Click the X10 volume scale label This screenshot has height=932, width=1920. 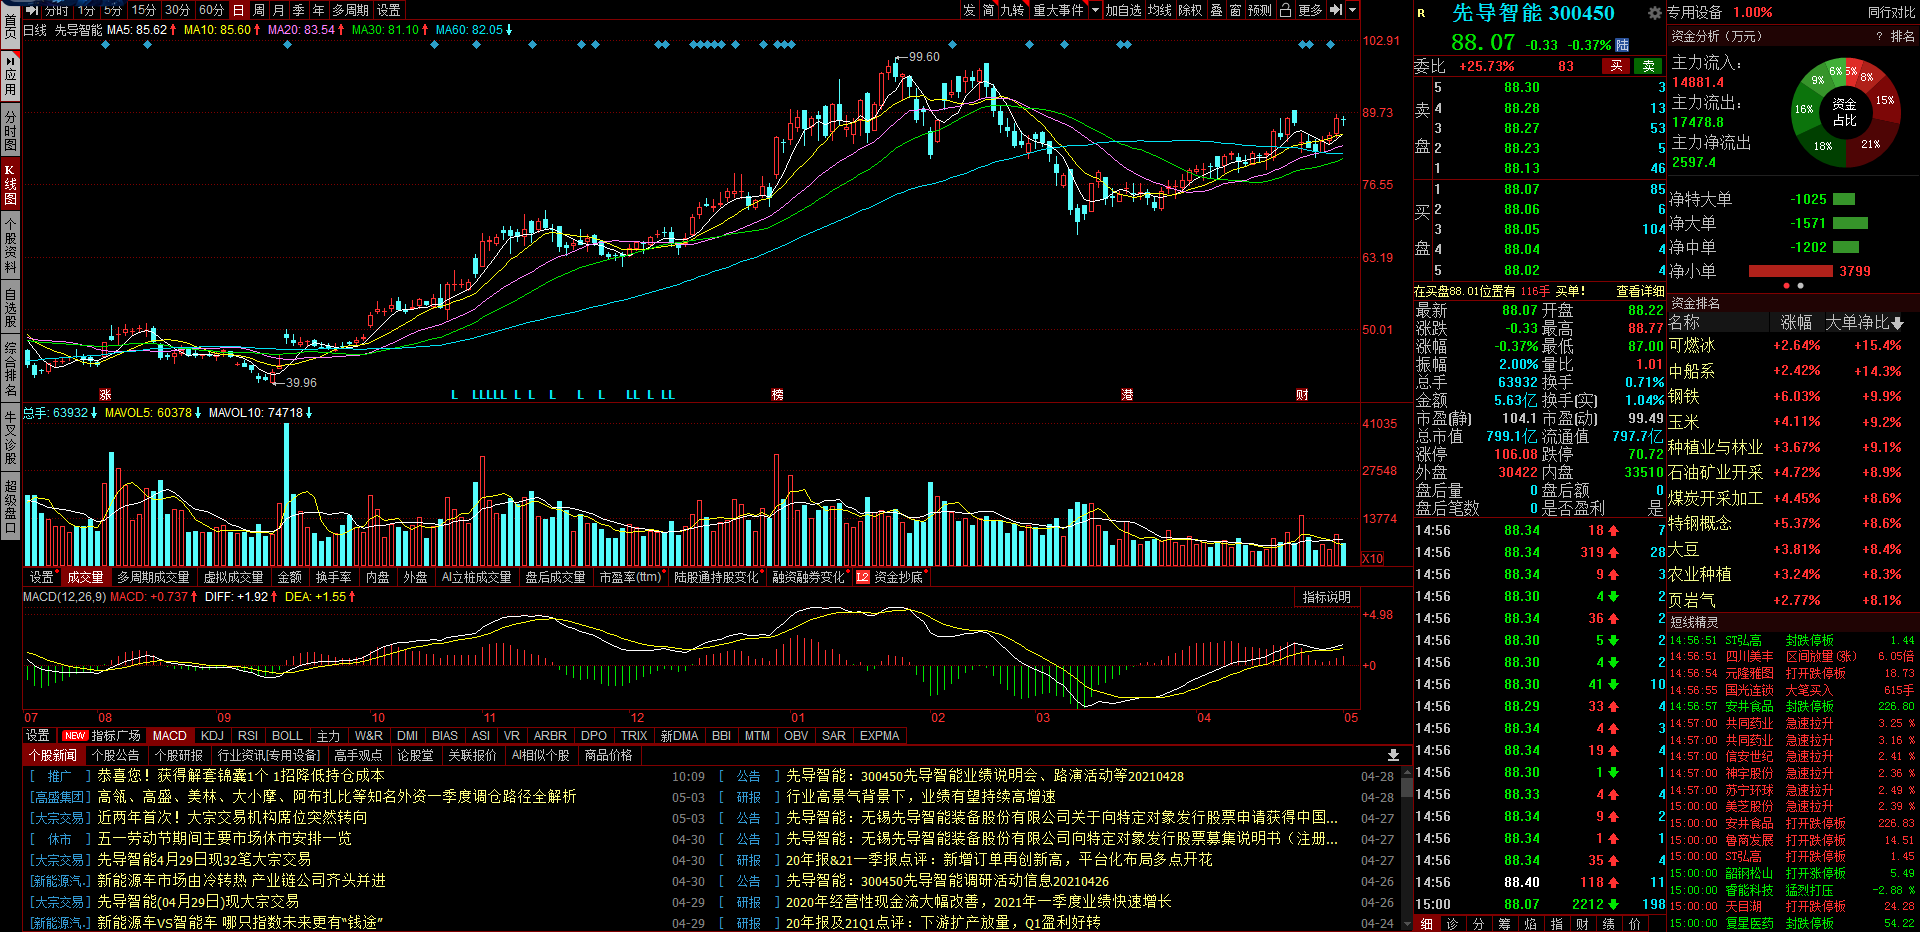pyautogui.click(x=1373, y=558)
